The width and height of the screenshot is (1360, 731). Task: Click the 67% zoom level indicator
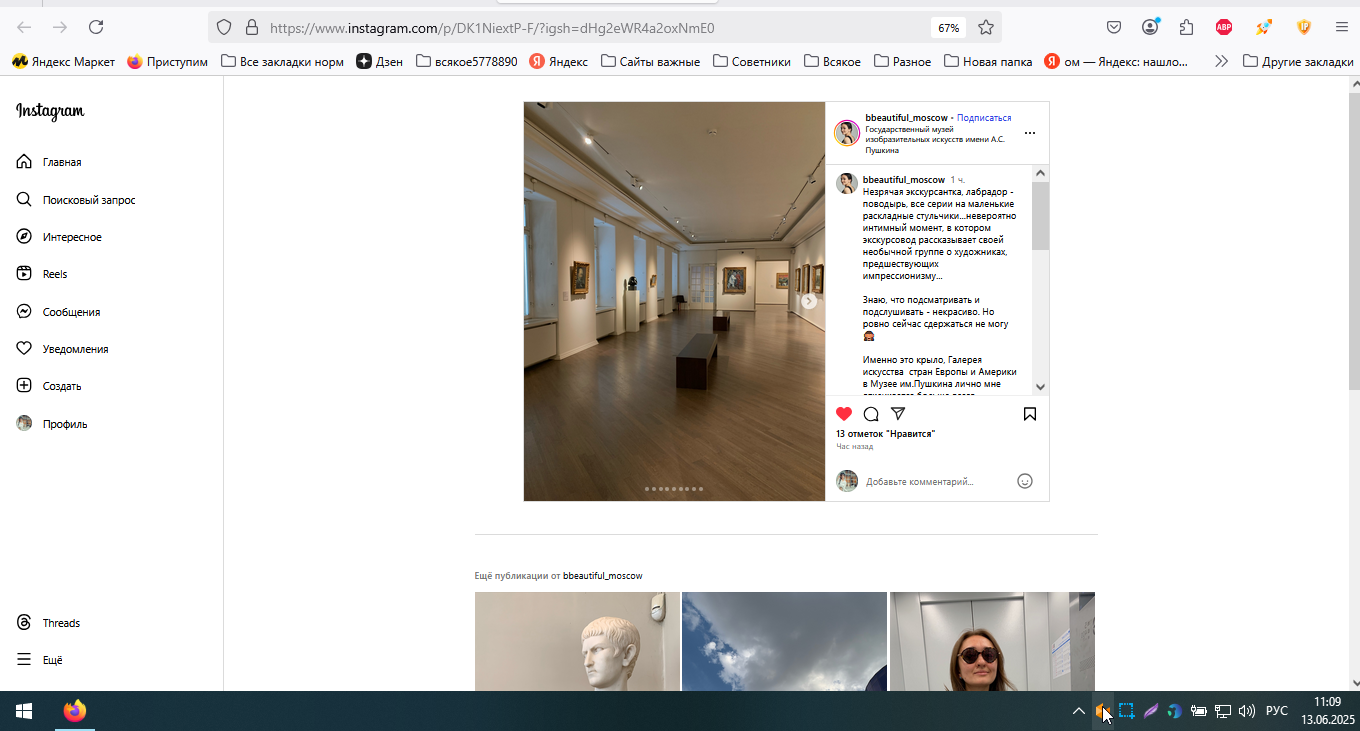949,28
